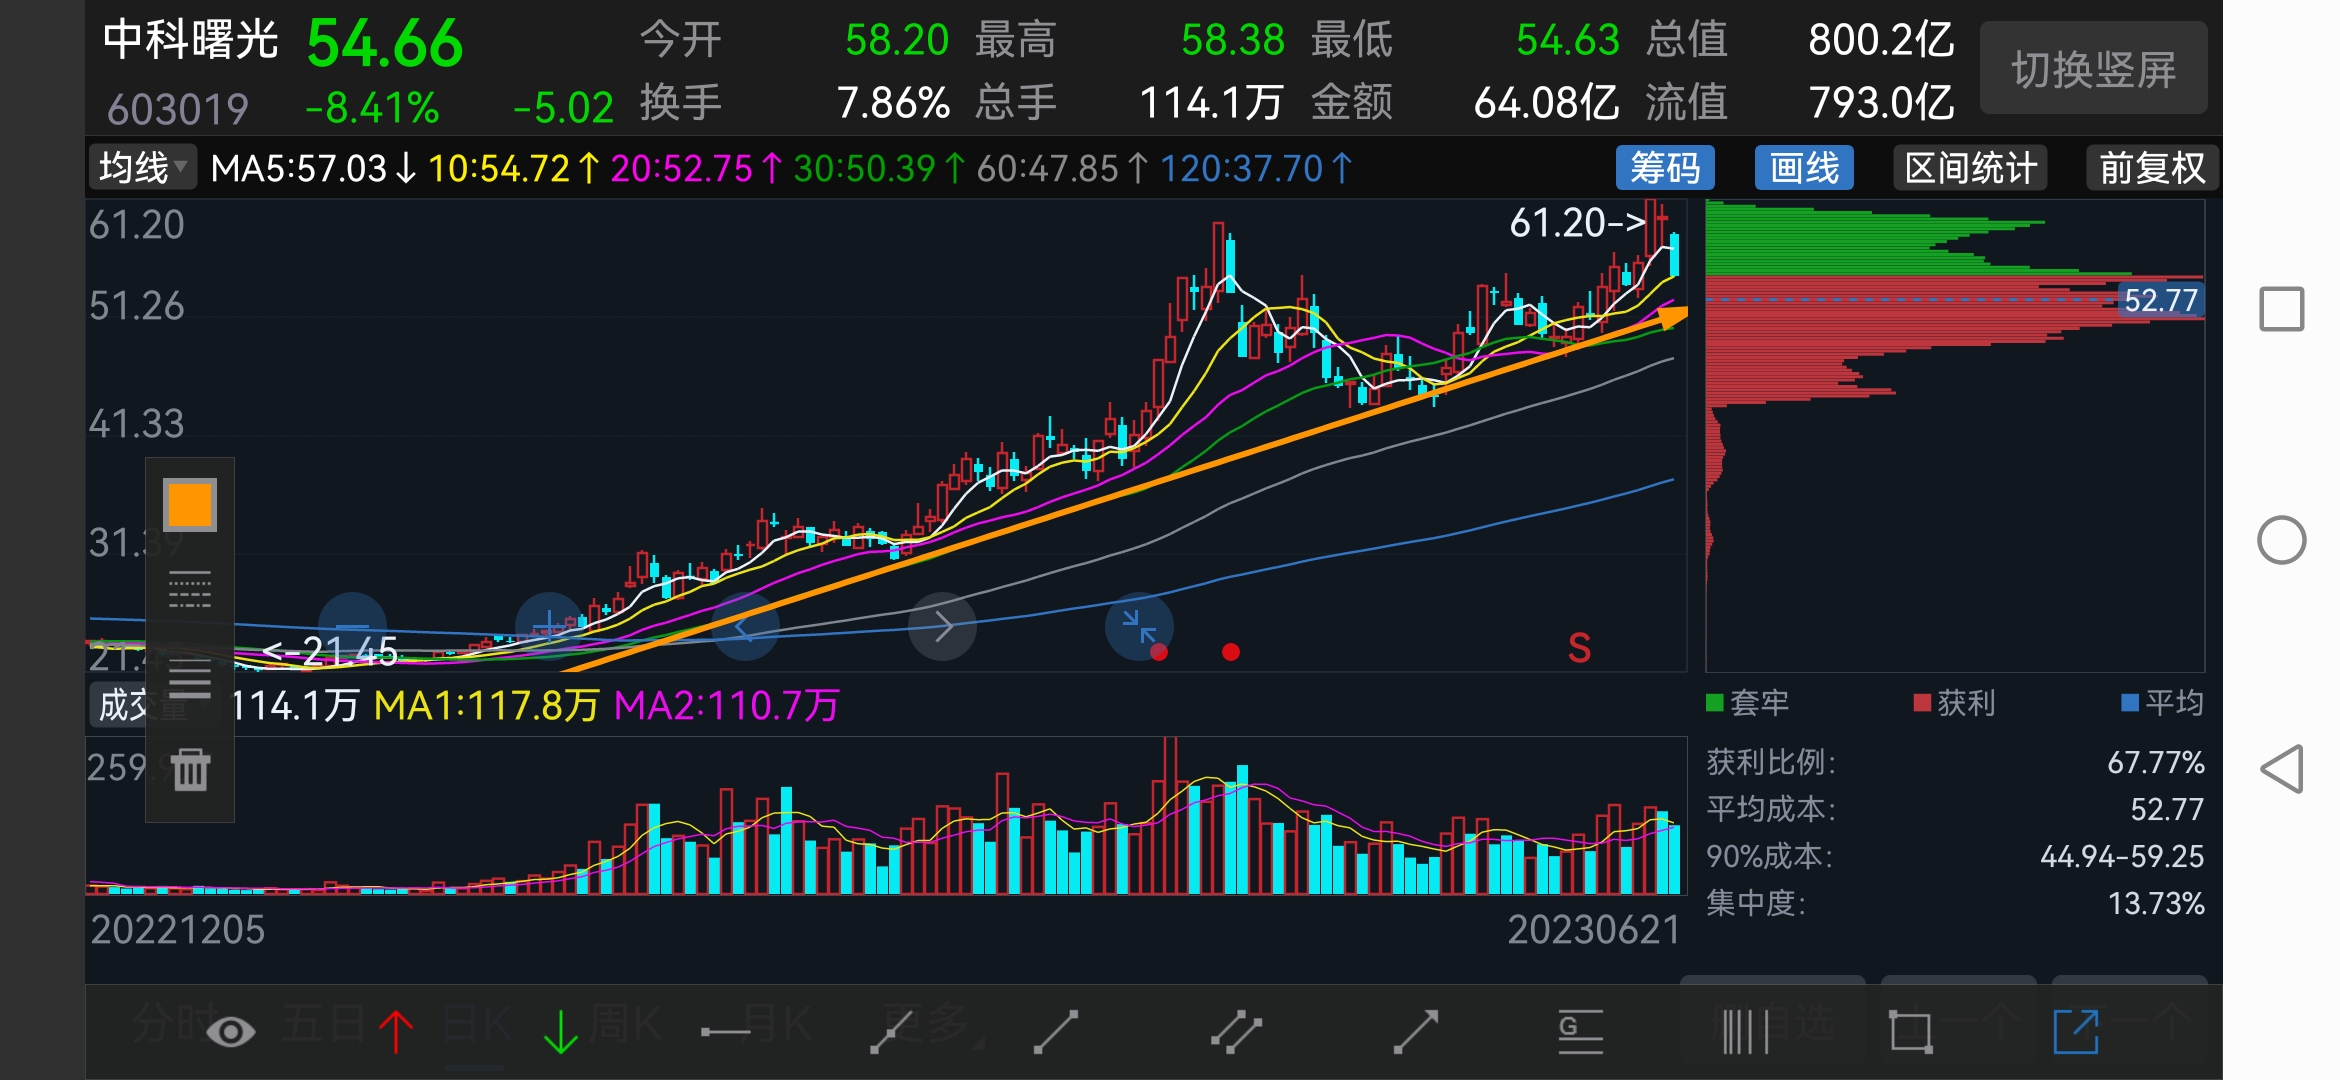Tap the 套牢 green legend item
Viewport: 2340px width, 1080px height.
(1748, 703)
